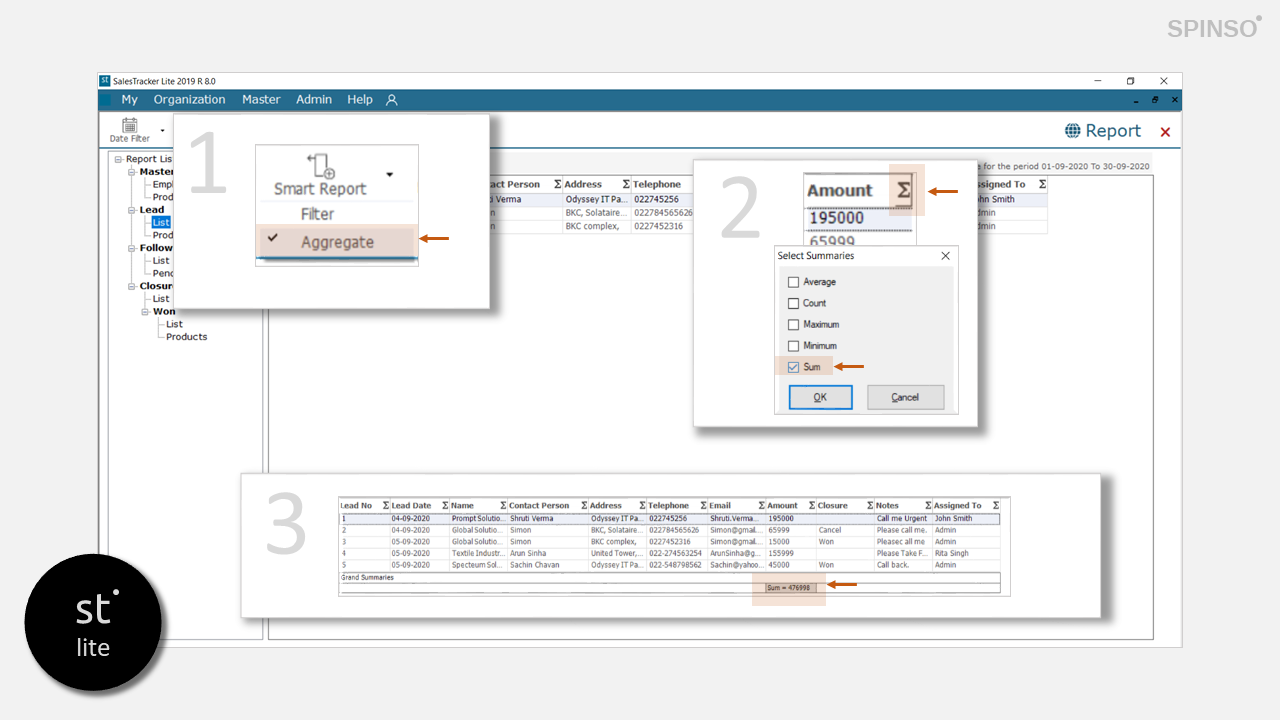Tick the Count checkbox

point(794,303)
